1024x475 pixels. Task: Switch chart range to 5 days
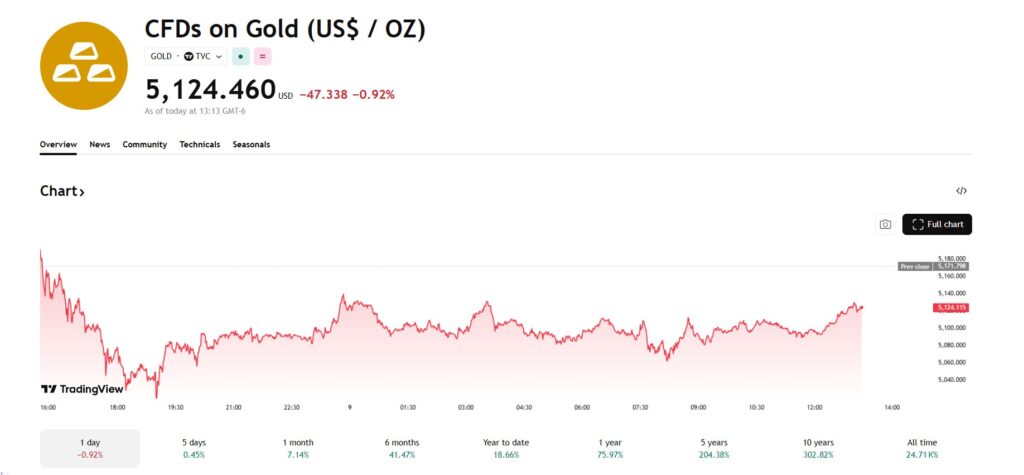(193, 448)
